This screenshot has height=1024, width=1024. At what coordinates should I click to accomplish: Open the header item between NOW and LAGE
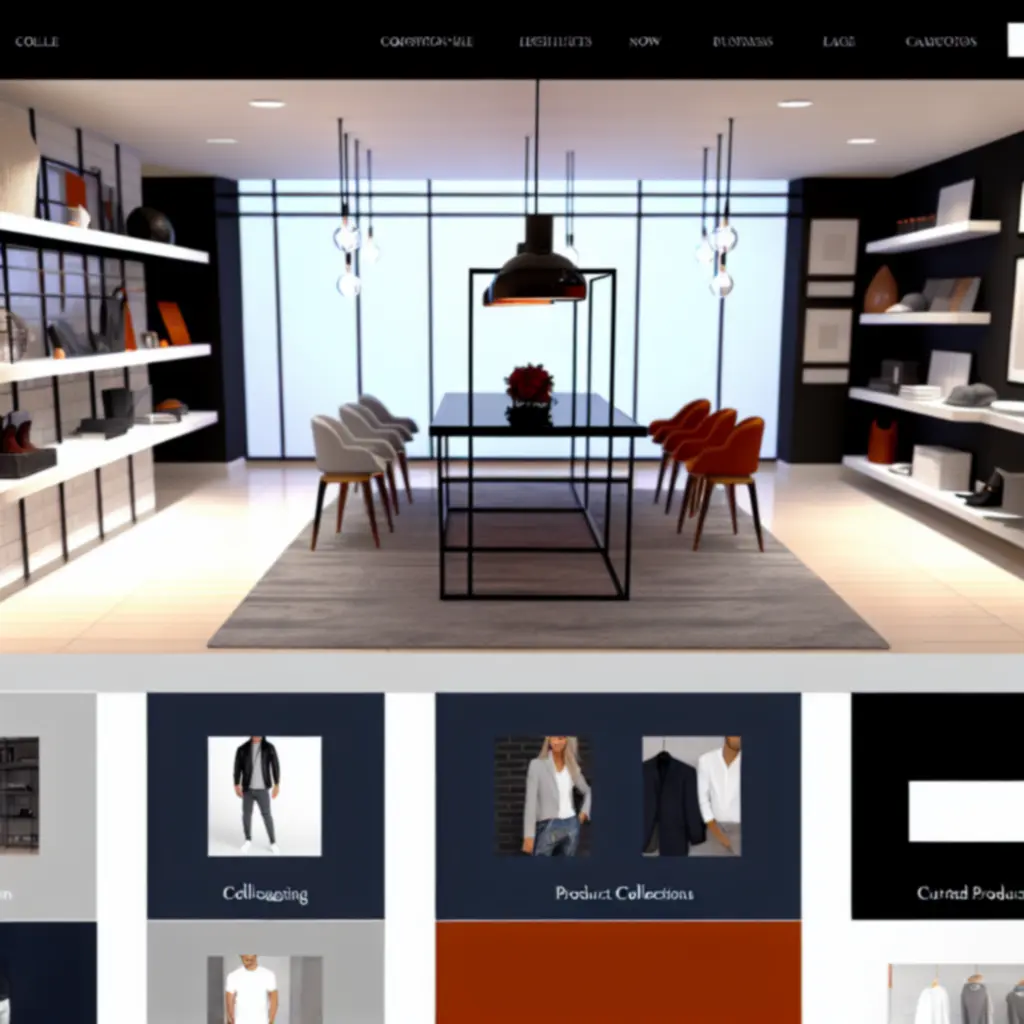pos(743,42)
